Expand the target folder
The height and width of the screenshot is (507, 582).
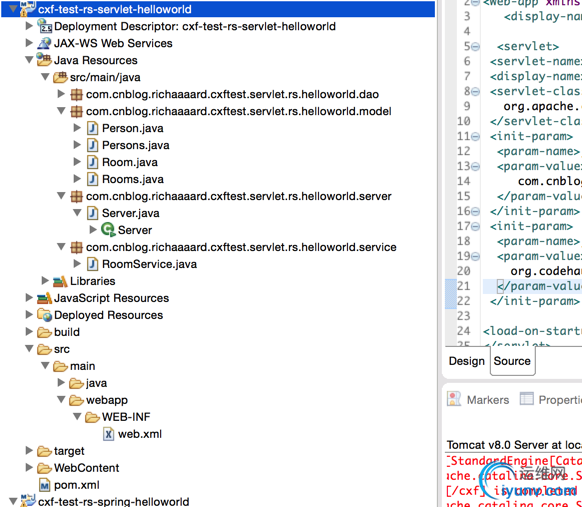pyautogui.click(x=29, y=451)
